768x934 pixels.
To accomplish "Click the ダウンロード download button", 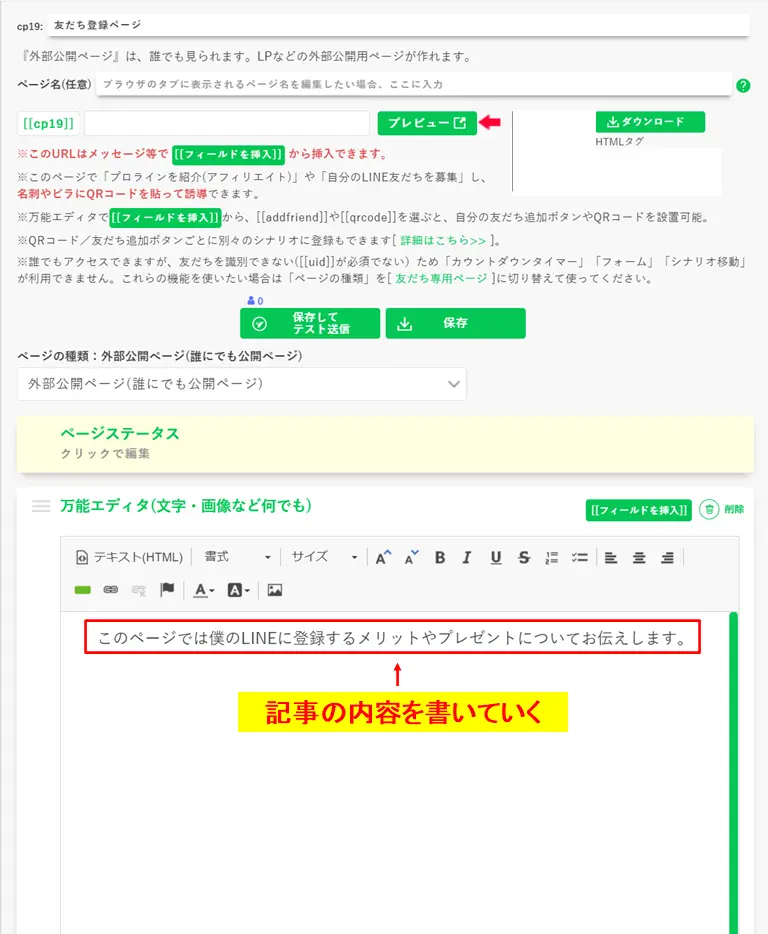I will click(650, 122).
